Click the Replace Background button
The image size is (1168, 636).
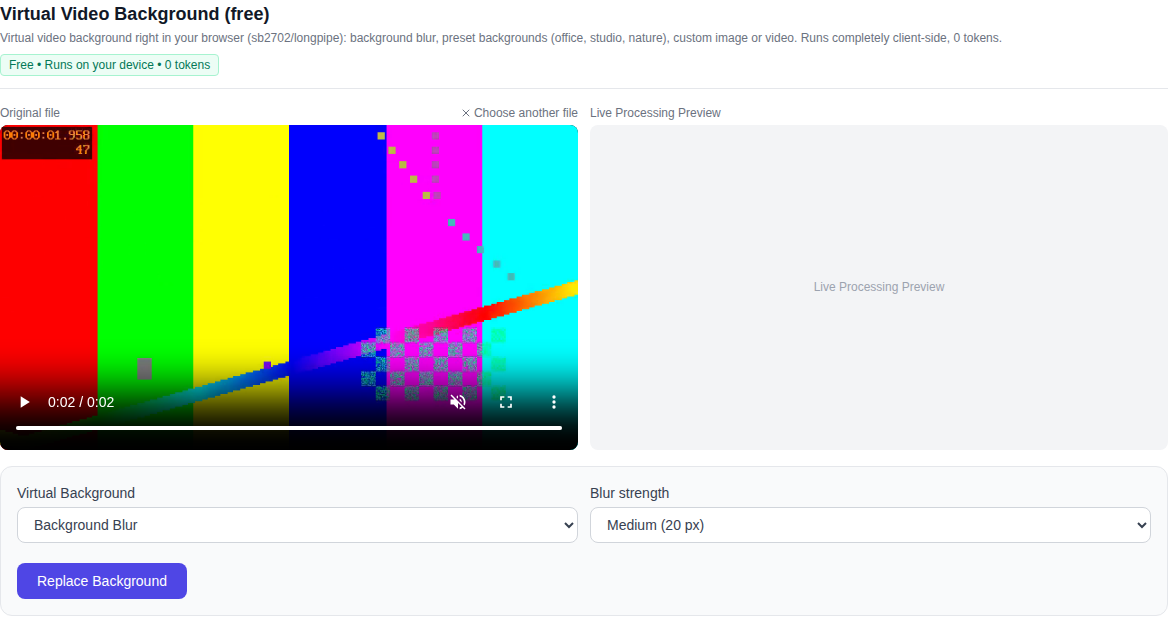(102, 581)
